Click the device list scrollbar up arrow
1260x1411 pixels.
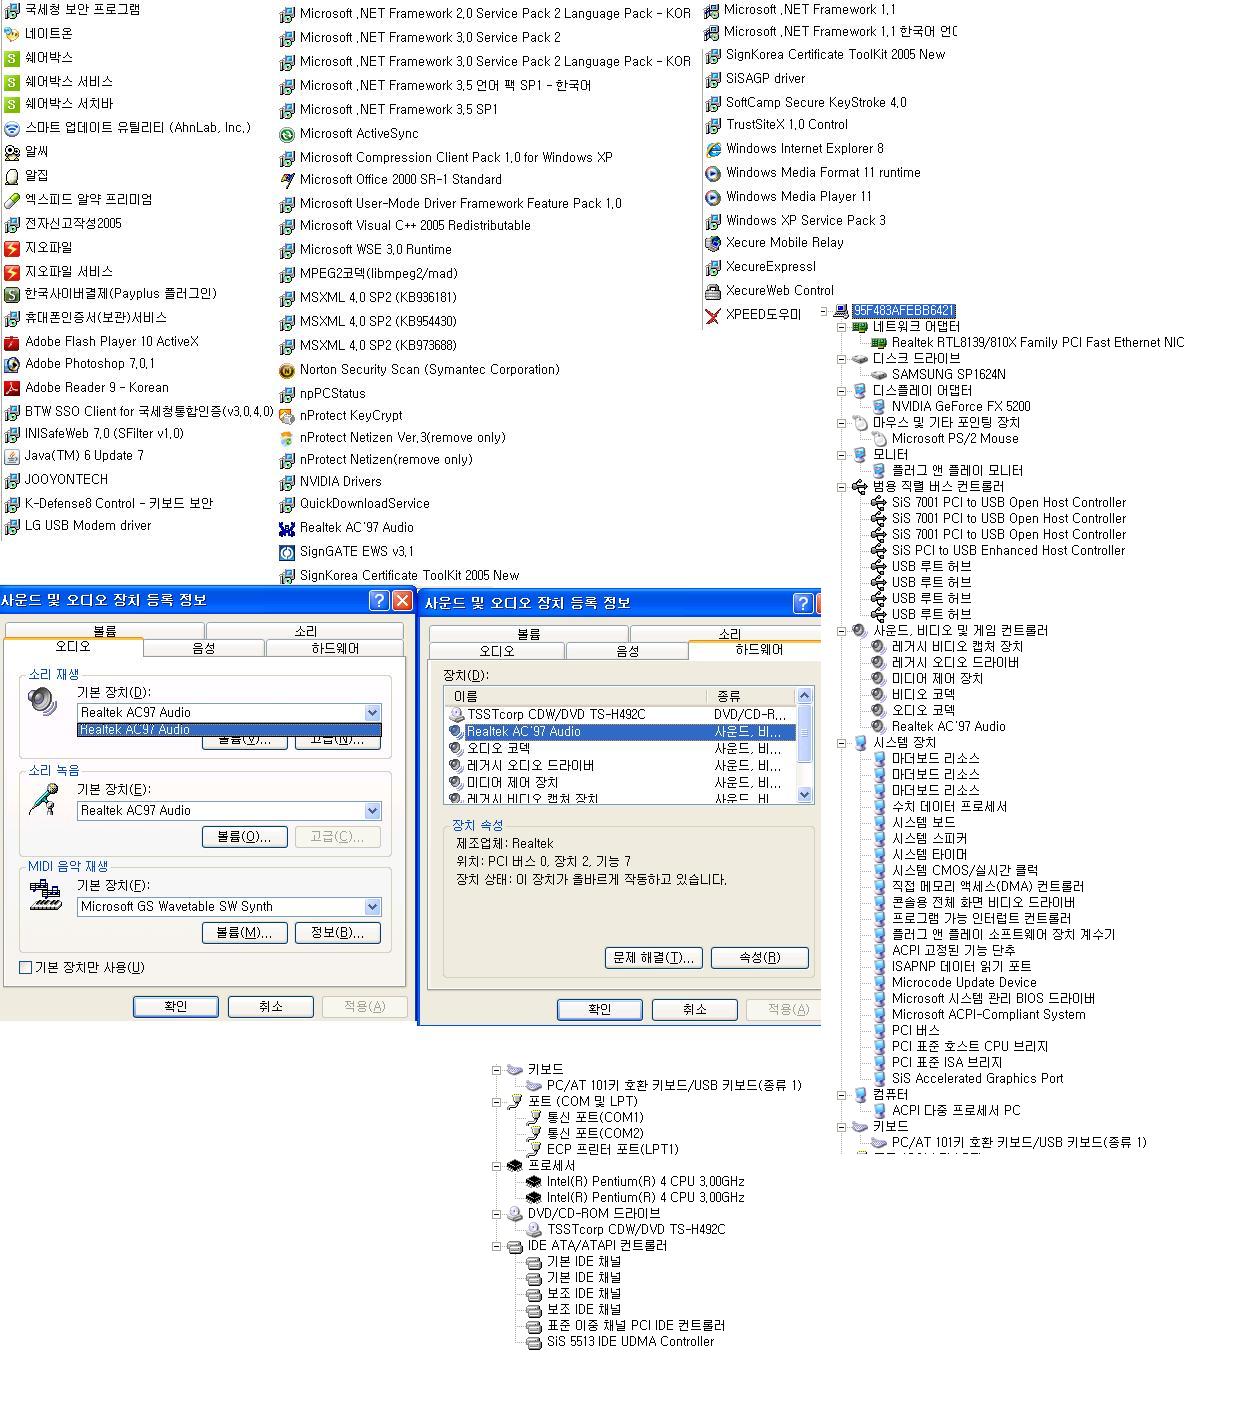coord(805,695)
